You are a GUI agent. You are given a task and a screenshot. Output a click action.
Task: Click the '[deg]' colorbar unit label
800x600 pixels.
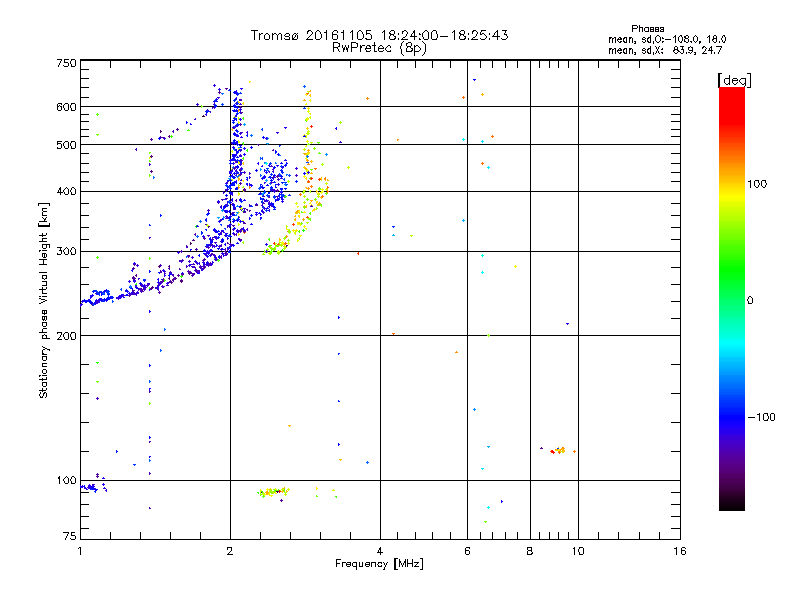[x=734, y=80]
